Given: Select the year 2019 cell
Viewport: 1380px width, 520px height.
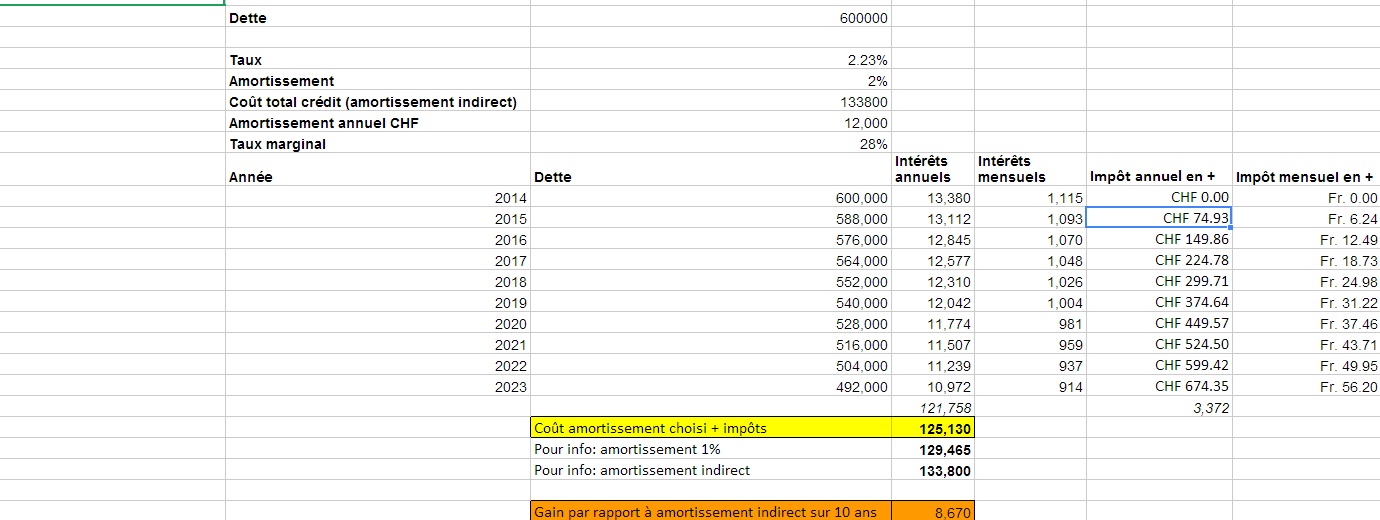Looking at the screenshot, I should (x=377, y=303).
